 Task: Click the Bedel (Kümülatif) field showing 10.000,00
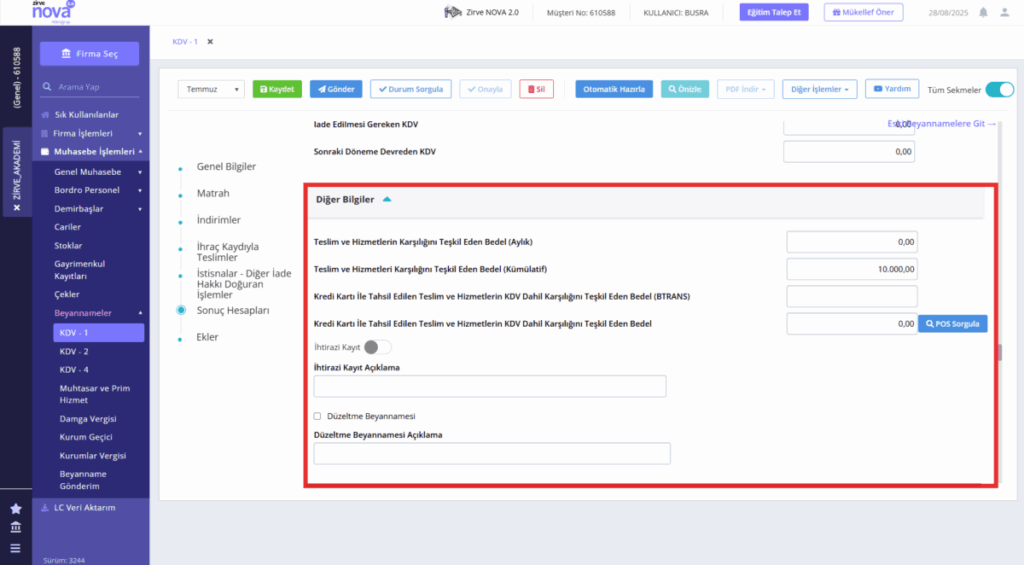click(852, 269)
